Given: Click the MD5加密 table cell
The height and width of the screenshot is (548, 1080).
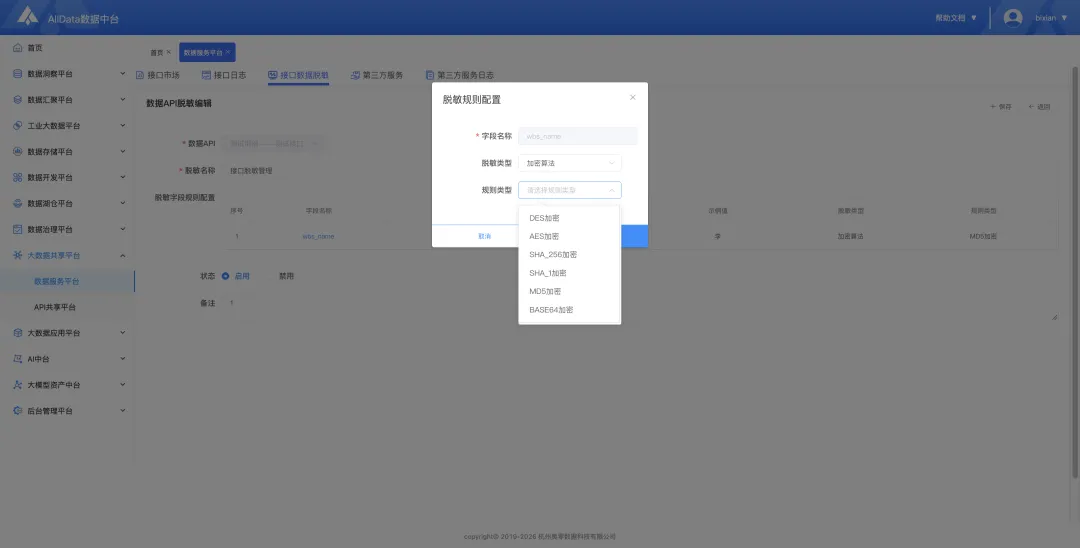Looking at the screenshot, I should (983, 236).
